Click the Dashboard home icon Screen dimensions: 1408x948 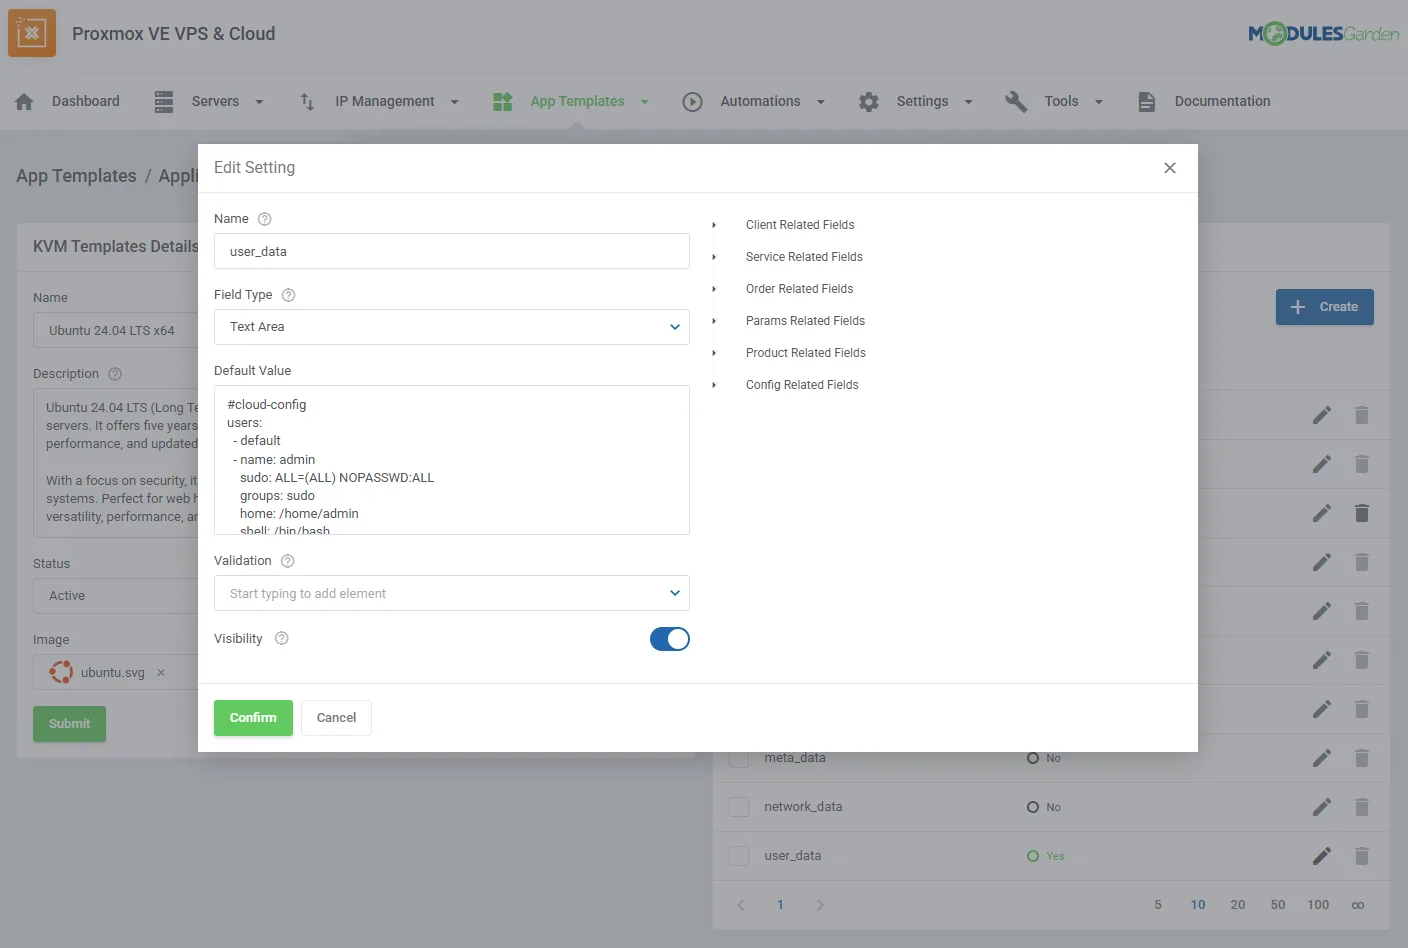(x=25, y=101)
